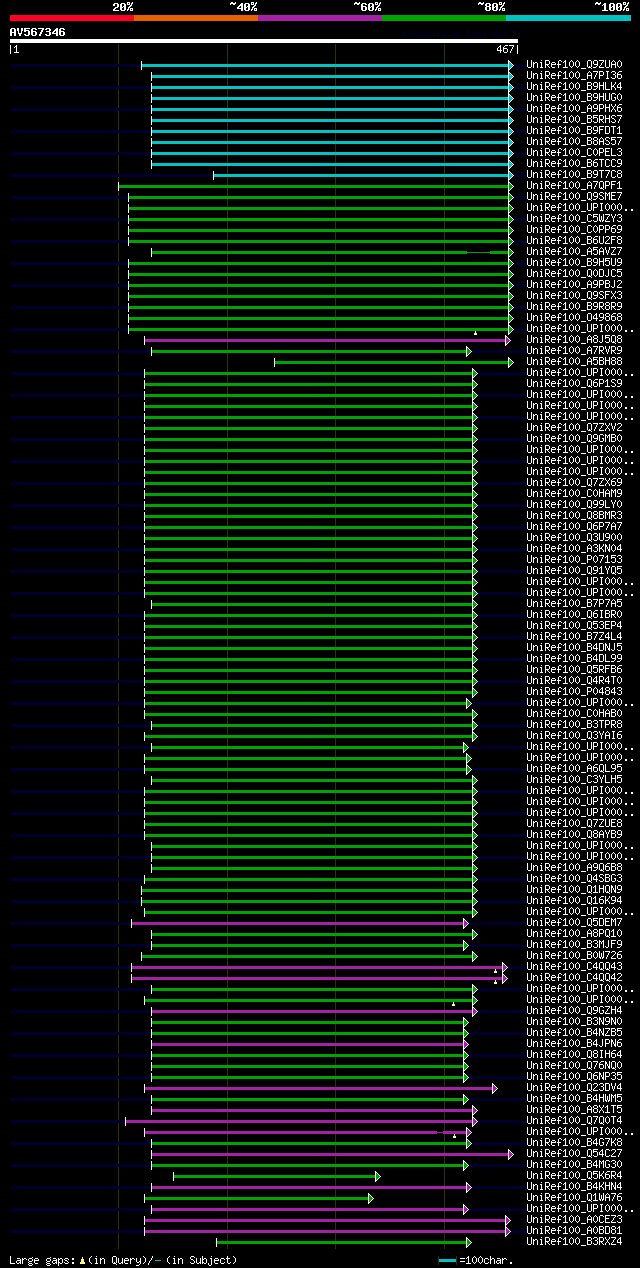Click the white query ruler bar from 1 to 467
Screen dimensions: 640x1268
(263, 41)
